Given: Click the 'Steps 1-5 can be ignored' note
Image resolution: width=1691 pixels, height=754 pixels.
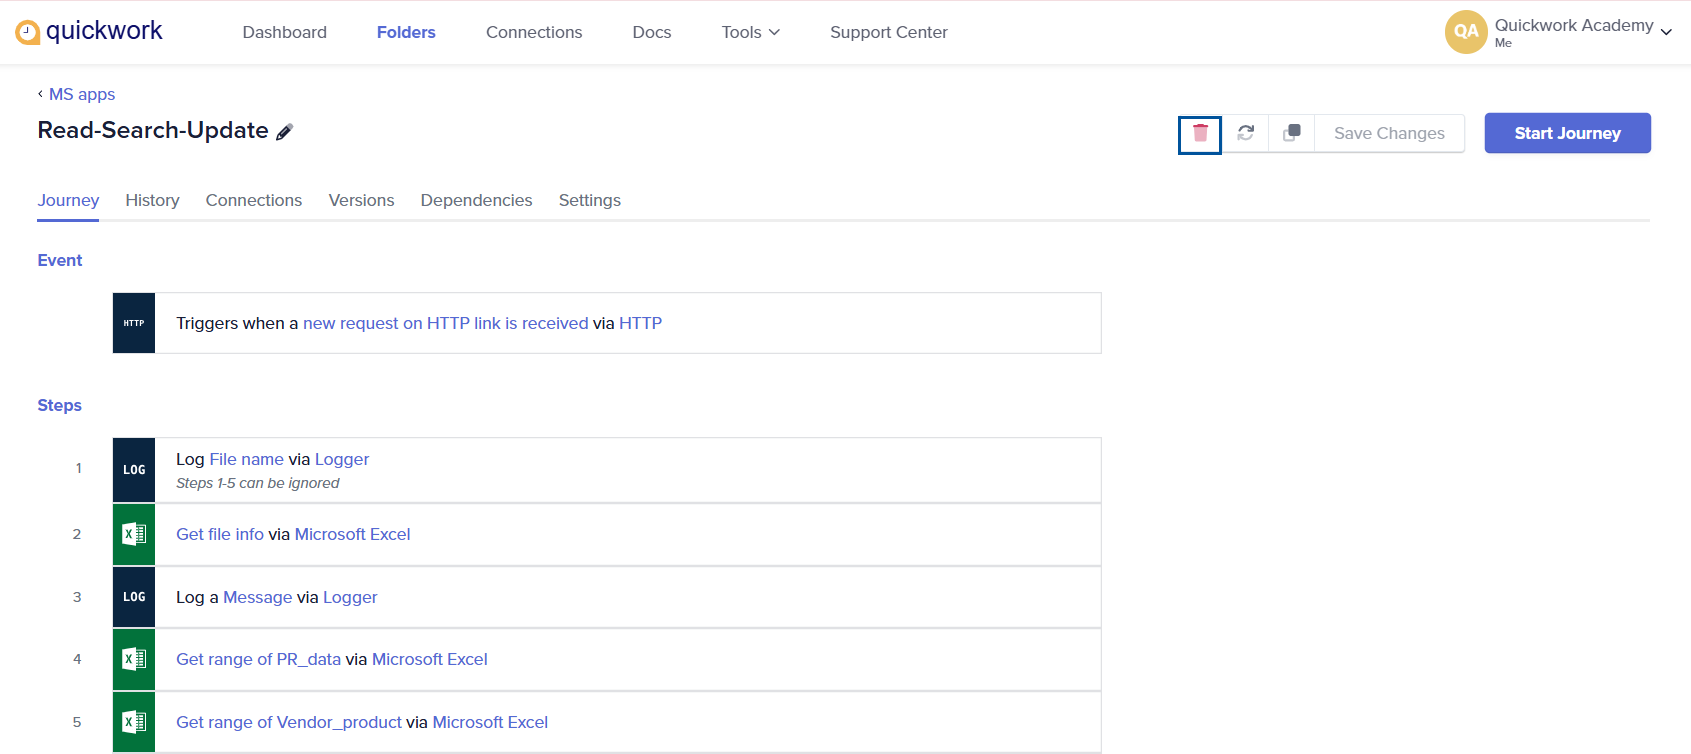Looking at the screenshot, I should point(258,483).
